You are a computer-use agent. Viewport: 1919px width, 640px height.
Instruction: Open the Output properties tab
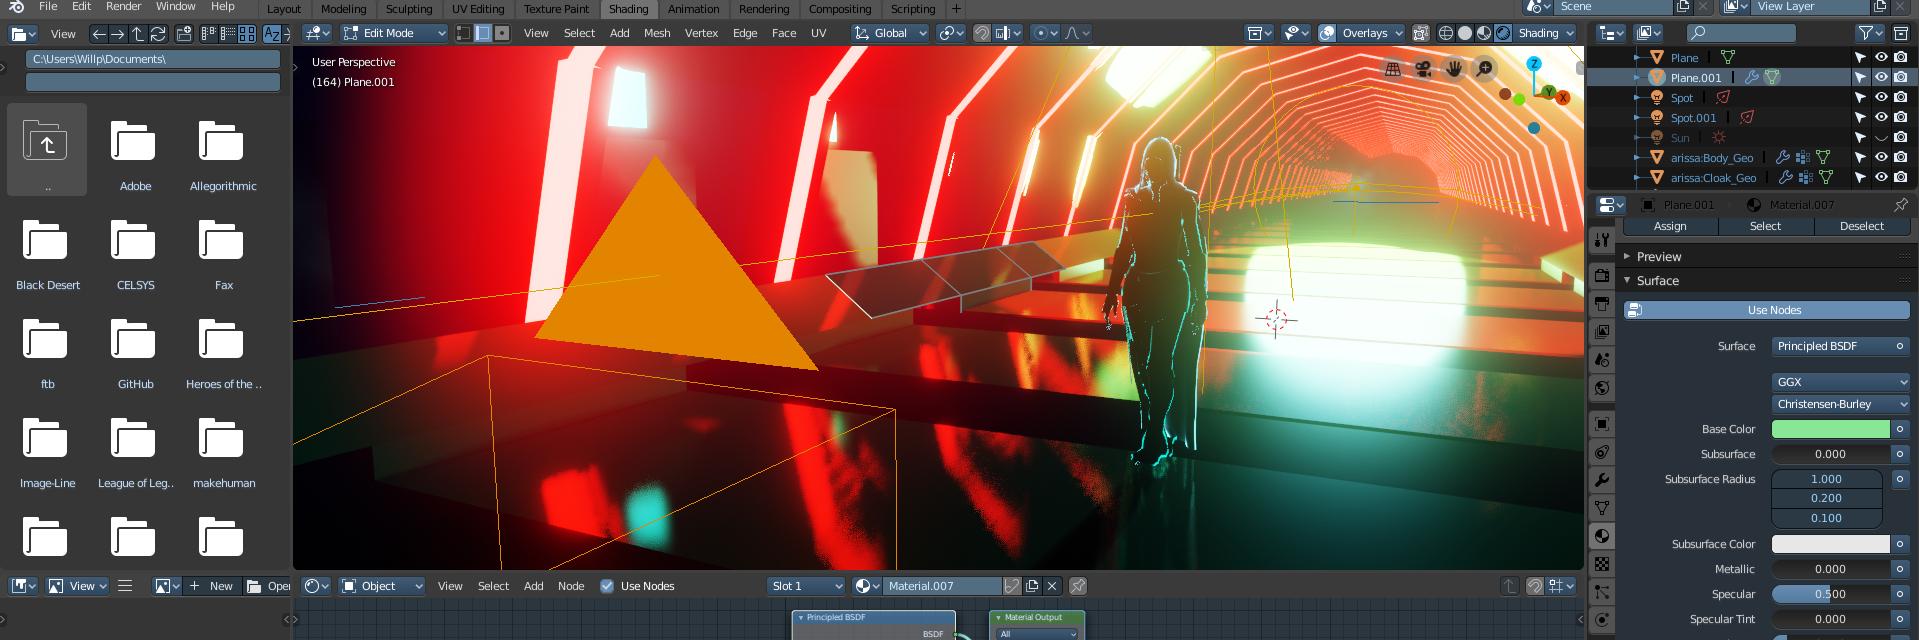(x=1602, y=304)
